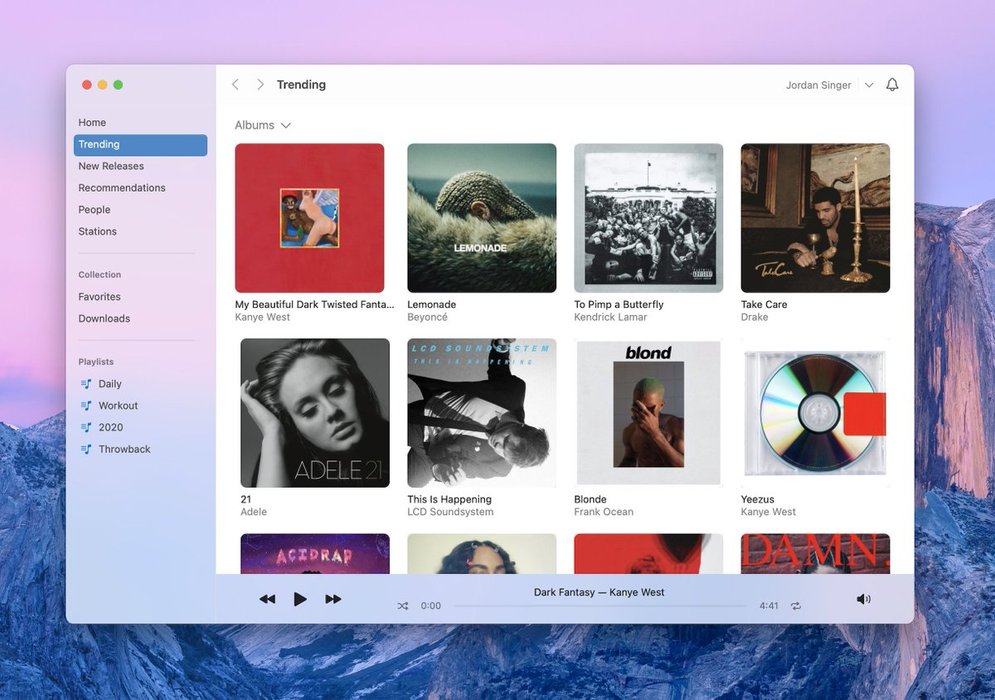Viewport: 995px width, 700px height.
Task: Click the Beyoncé artist name
Action: point(427,317)
